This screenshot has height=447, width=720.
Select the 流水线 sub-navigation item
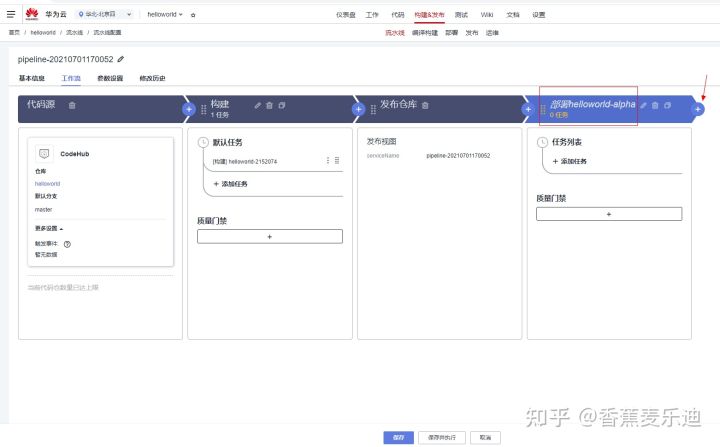pos(394,33)
